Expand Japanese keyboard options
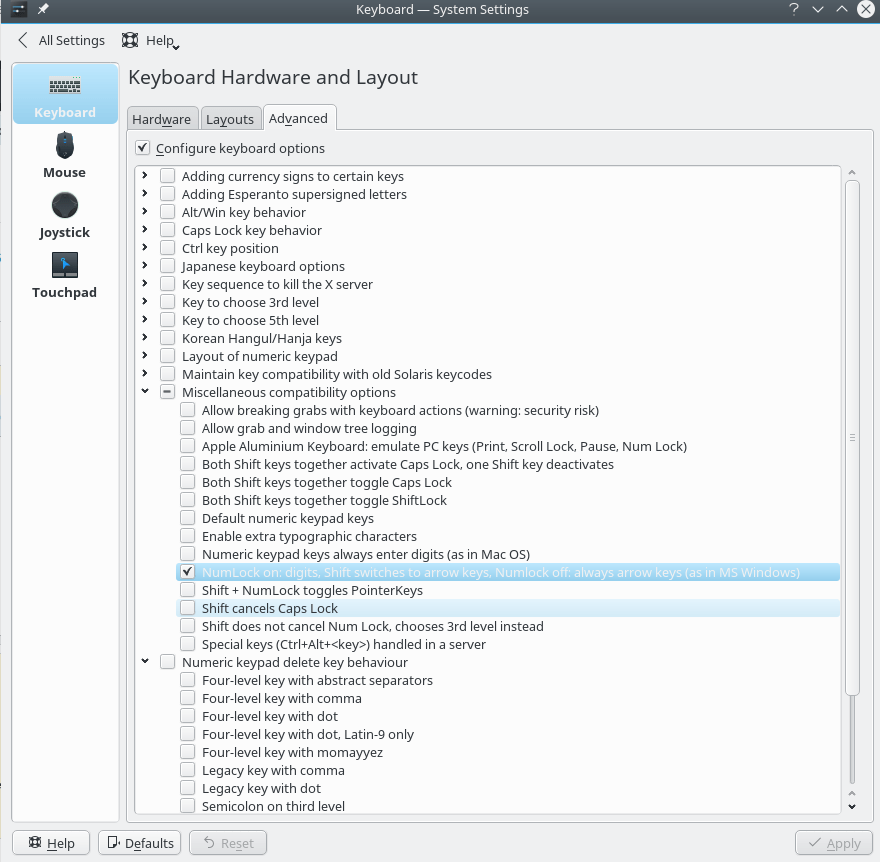Image resolution: width=880 pixels, height=862 pixels. tap(145, 266)
